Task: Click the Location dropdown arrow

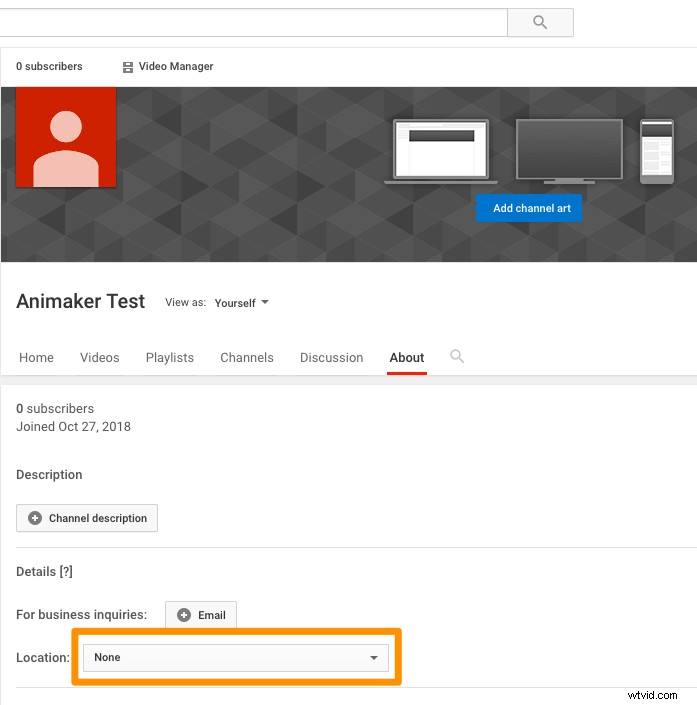Action: (x=374, y=658)
